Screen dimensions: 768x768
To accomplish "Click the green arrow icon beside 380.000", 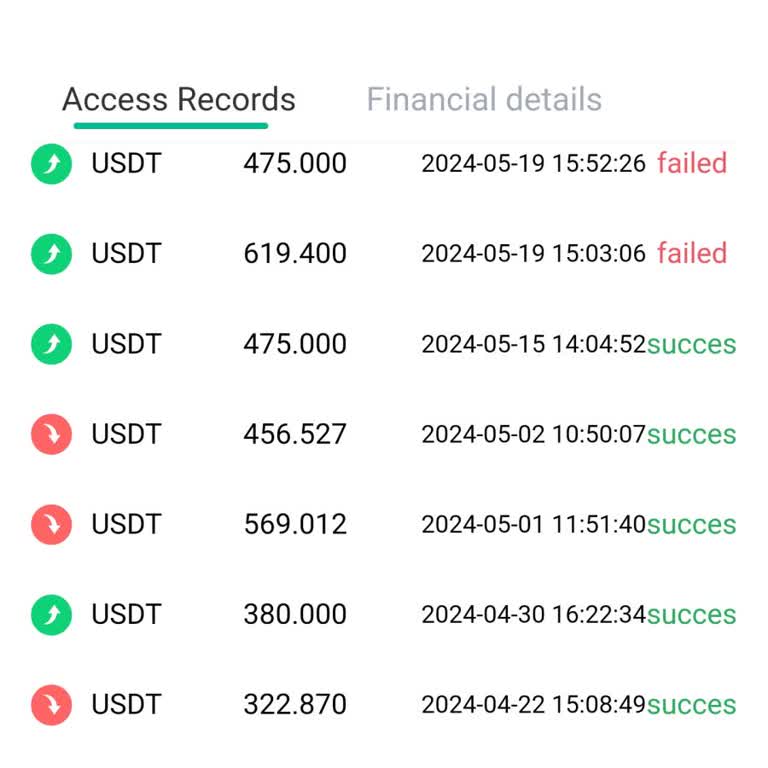I will (51, 615).
